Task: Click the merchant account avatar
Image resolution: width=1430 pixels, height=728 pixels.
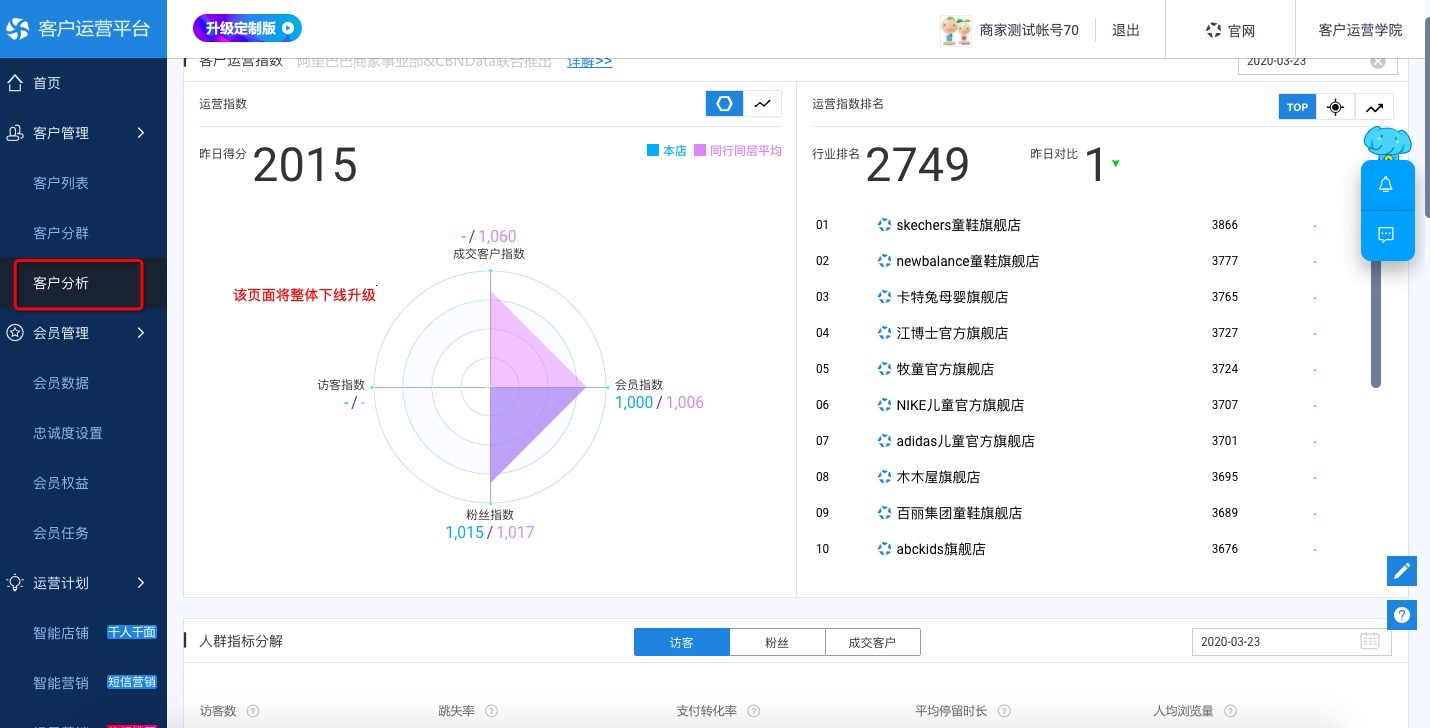Action: point(956,30)
